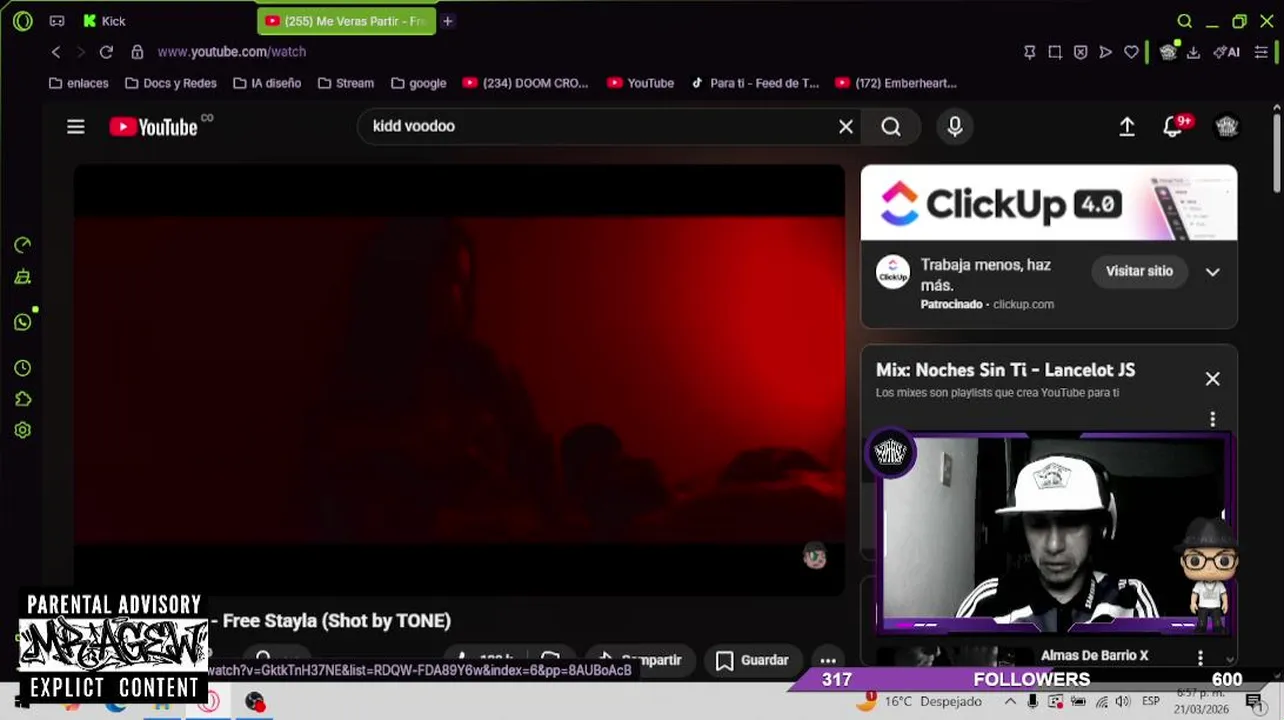
Task: Open weather widget 16°C Despejado
Action: pos(918,701)
